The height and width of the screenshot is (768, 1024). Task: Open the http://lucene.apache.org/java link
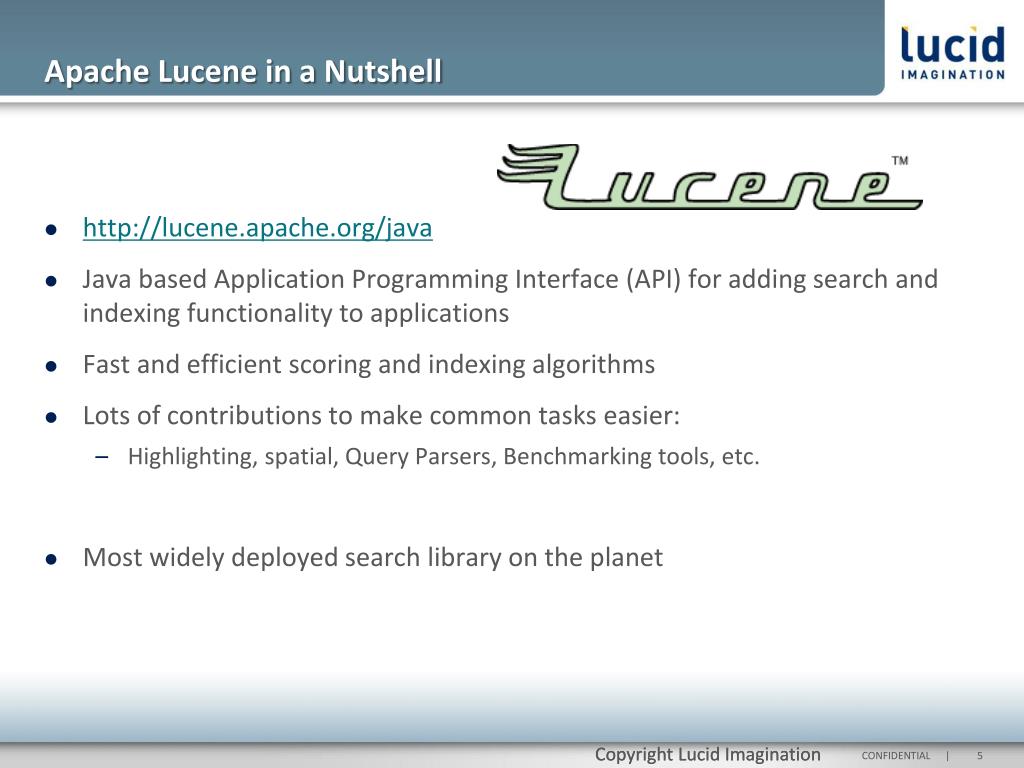coord(257,228)
